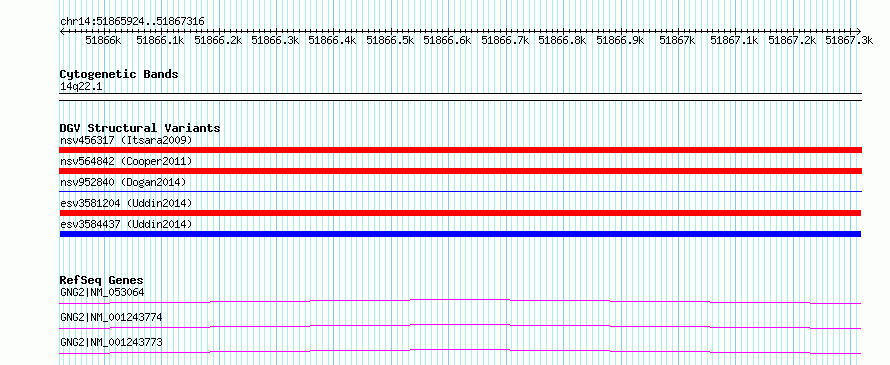Click the 51866.3k ruler label
890x365 pixels.
coord(275,40)
